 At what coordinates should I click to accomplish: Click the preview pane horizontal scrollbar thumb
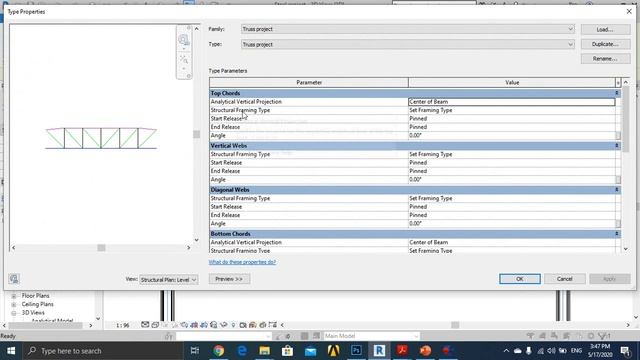pyautogui.click(x=101, y=247)
